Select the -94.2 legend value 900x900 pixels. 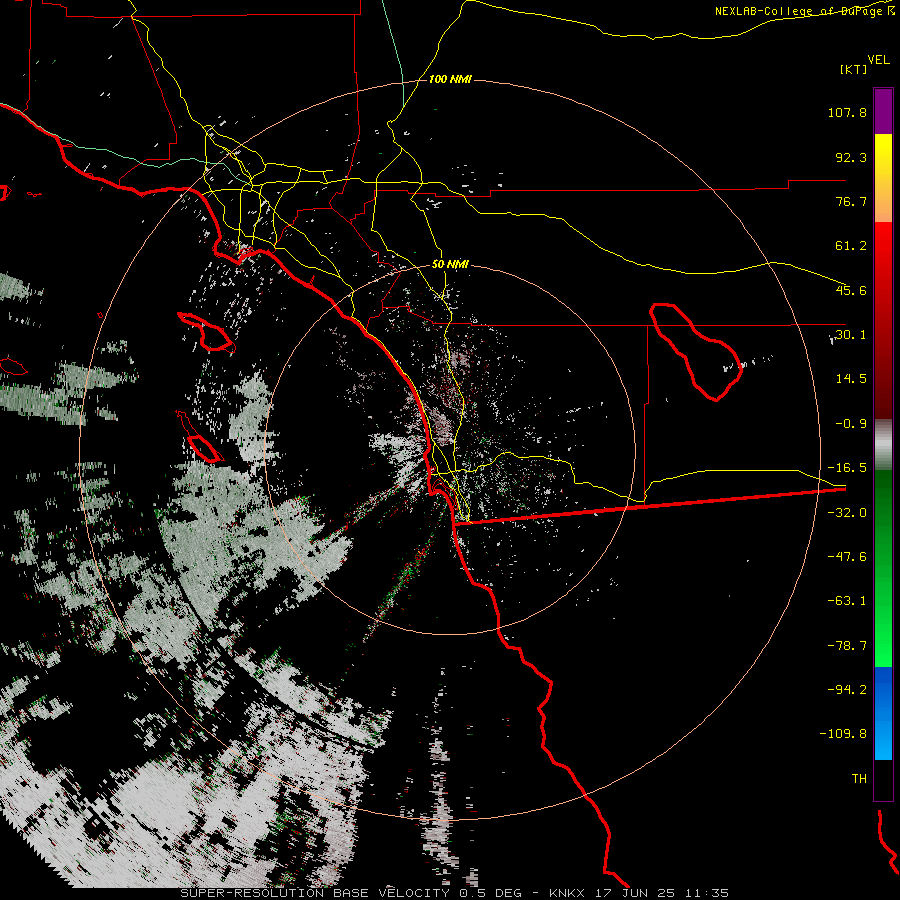click(847, 689)
